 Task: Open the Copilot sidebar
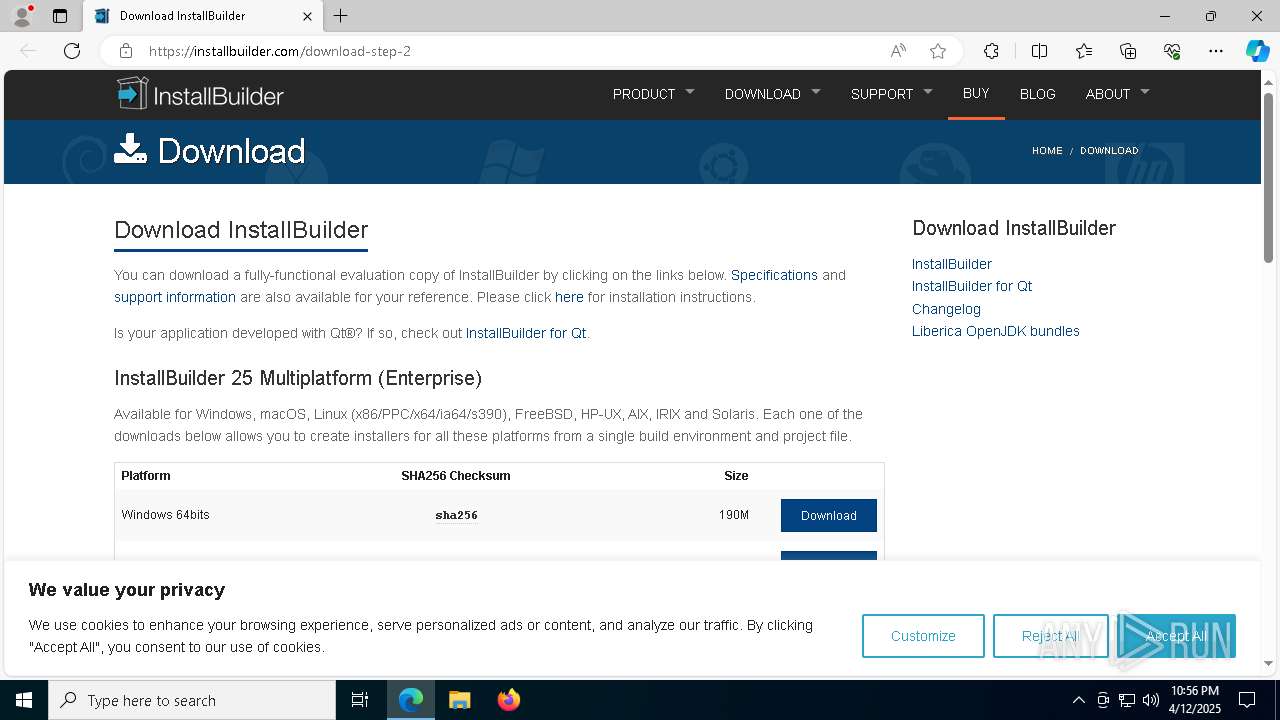click(1257, 51)
